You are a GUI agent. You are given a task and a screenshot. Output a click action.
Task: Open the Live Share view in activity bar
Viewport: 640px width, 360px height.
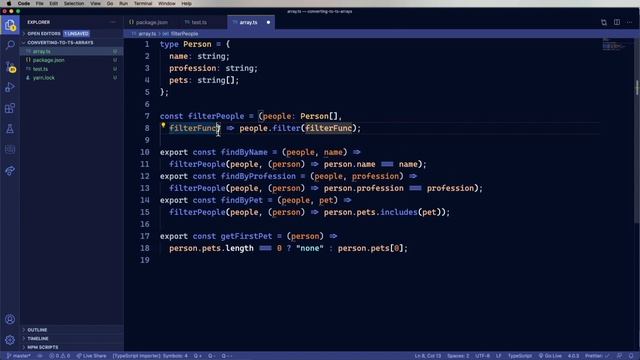[10, 171]
